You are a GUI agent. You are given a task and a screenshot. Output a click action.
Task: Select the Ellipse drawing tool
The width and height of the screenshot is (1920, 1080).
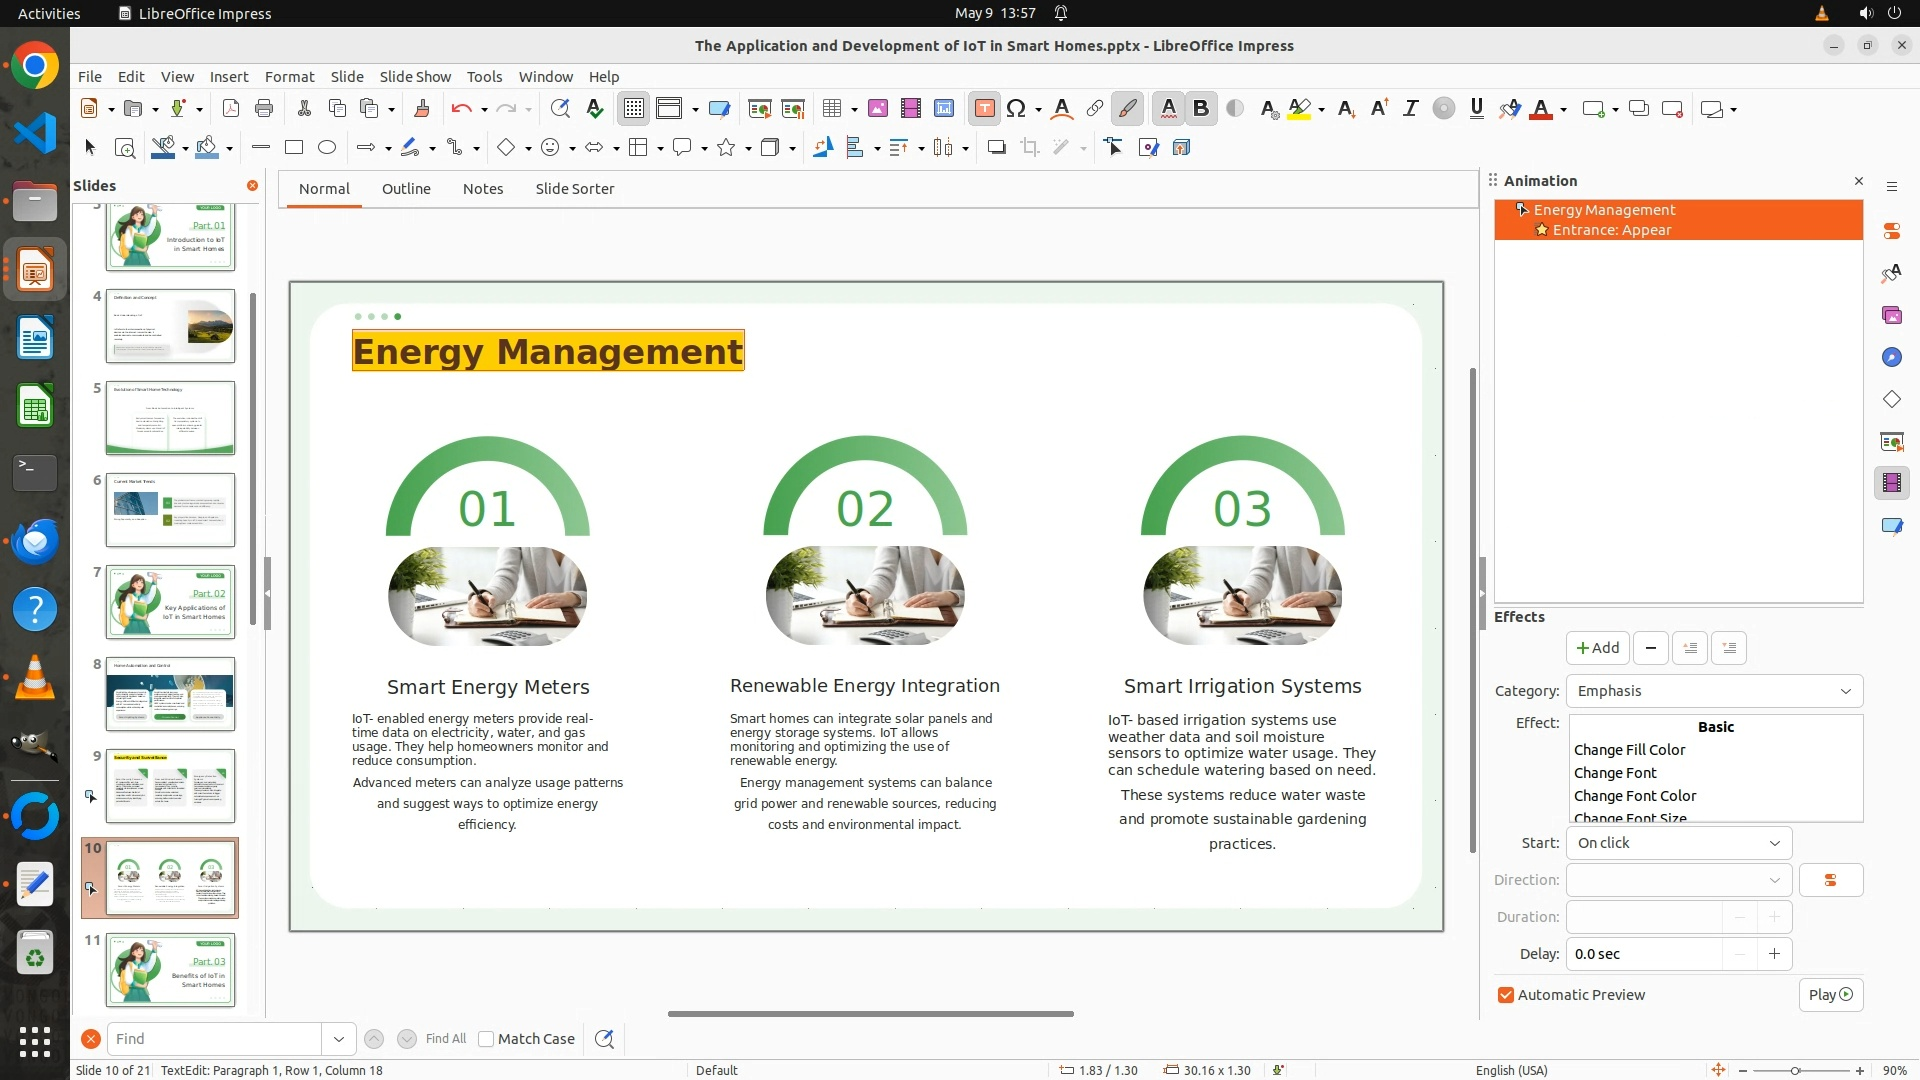[327, 148]
